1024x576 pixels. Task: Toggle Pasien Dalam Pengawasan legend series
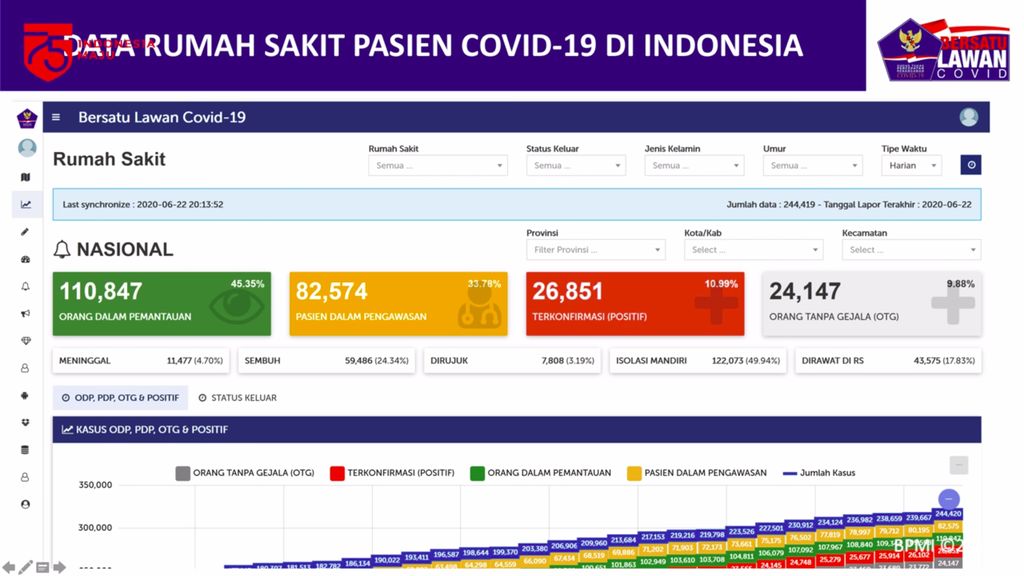[697, 473]
